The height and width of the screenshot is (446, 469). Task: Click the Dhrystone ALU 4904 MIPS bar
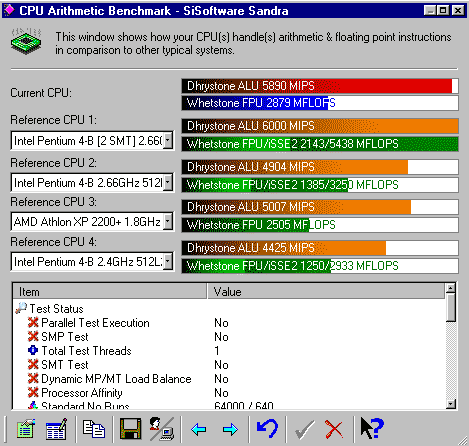tap(320, 167)
